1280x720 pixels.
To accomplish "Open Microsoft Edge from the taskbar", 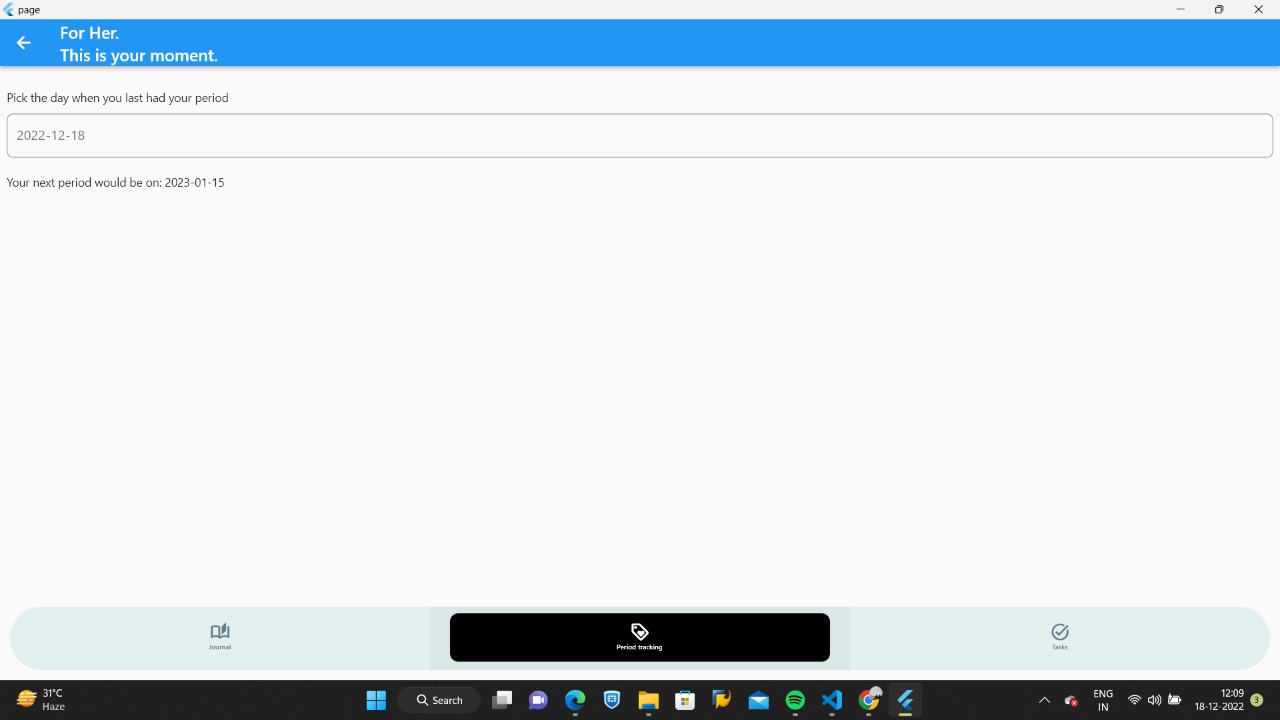I will point(575,700).
